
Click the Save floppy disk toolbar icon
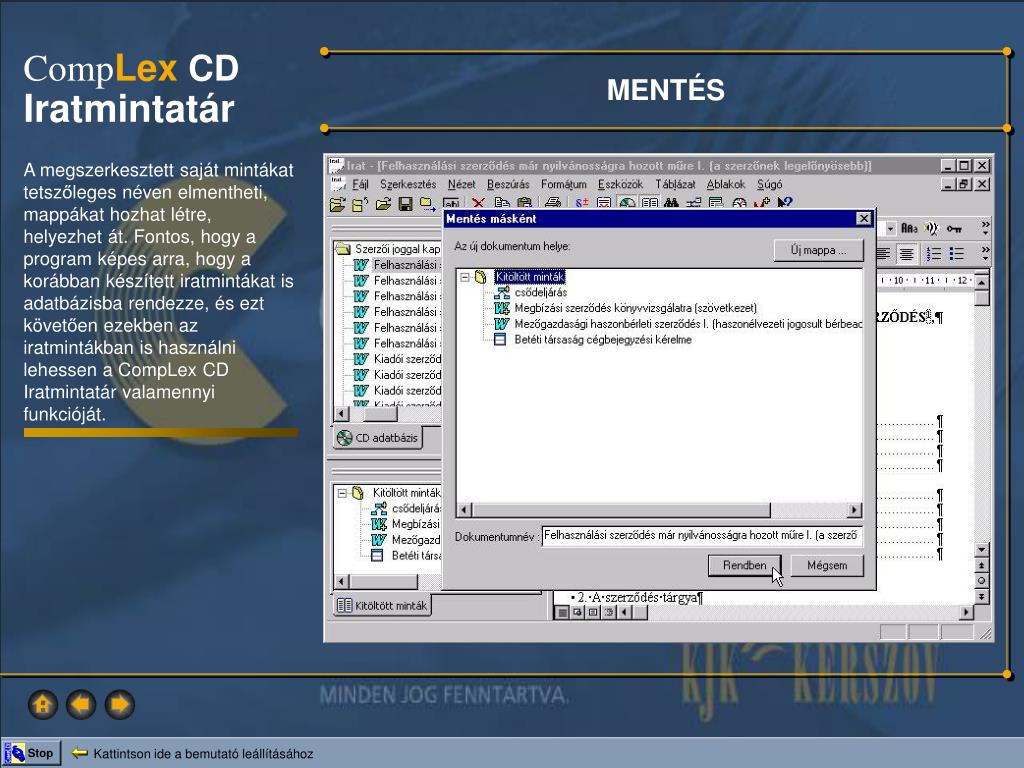coord(406,204)
